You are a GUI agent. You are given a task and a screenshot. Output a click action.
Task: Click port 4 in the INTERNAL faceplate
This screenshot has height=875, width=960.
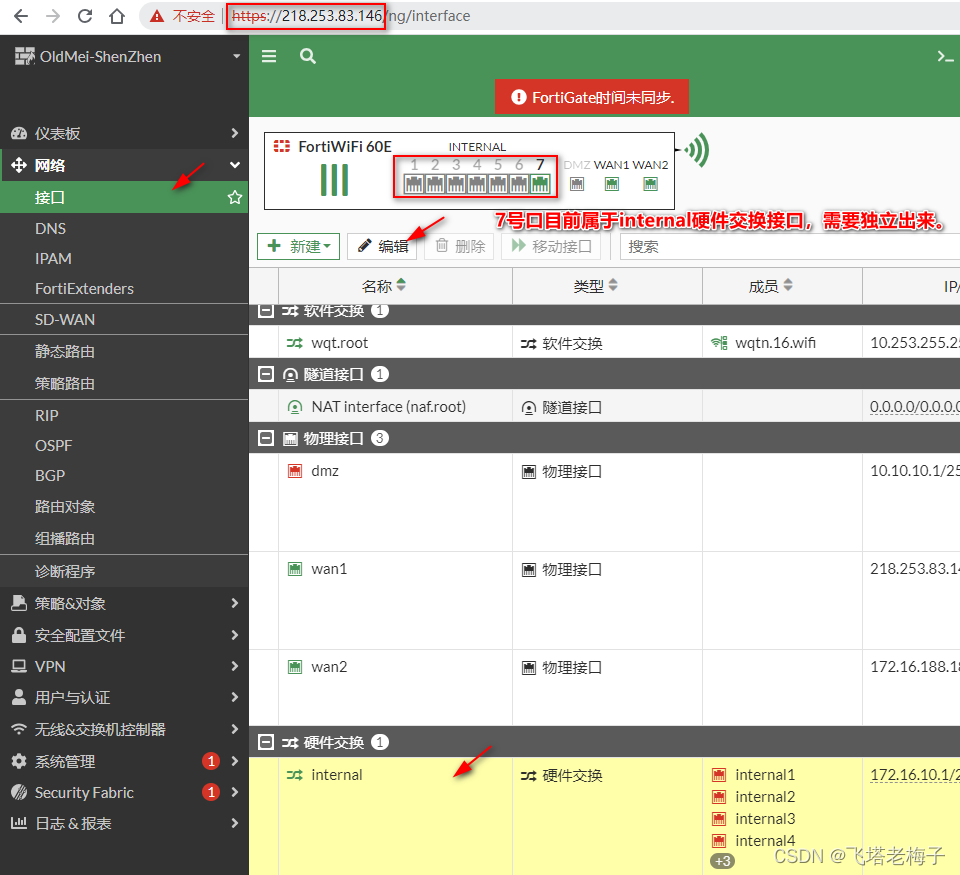tap(477, 184)
